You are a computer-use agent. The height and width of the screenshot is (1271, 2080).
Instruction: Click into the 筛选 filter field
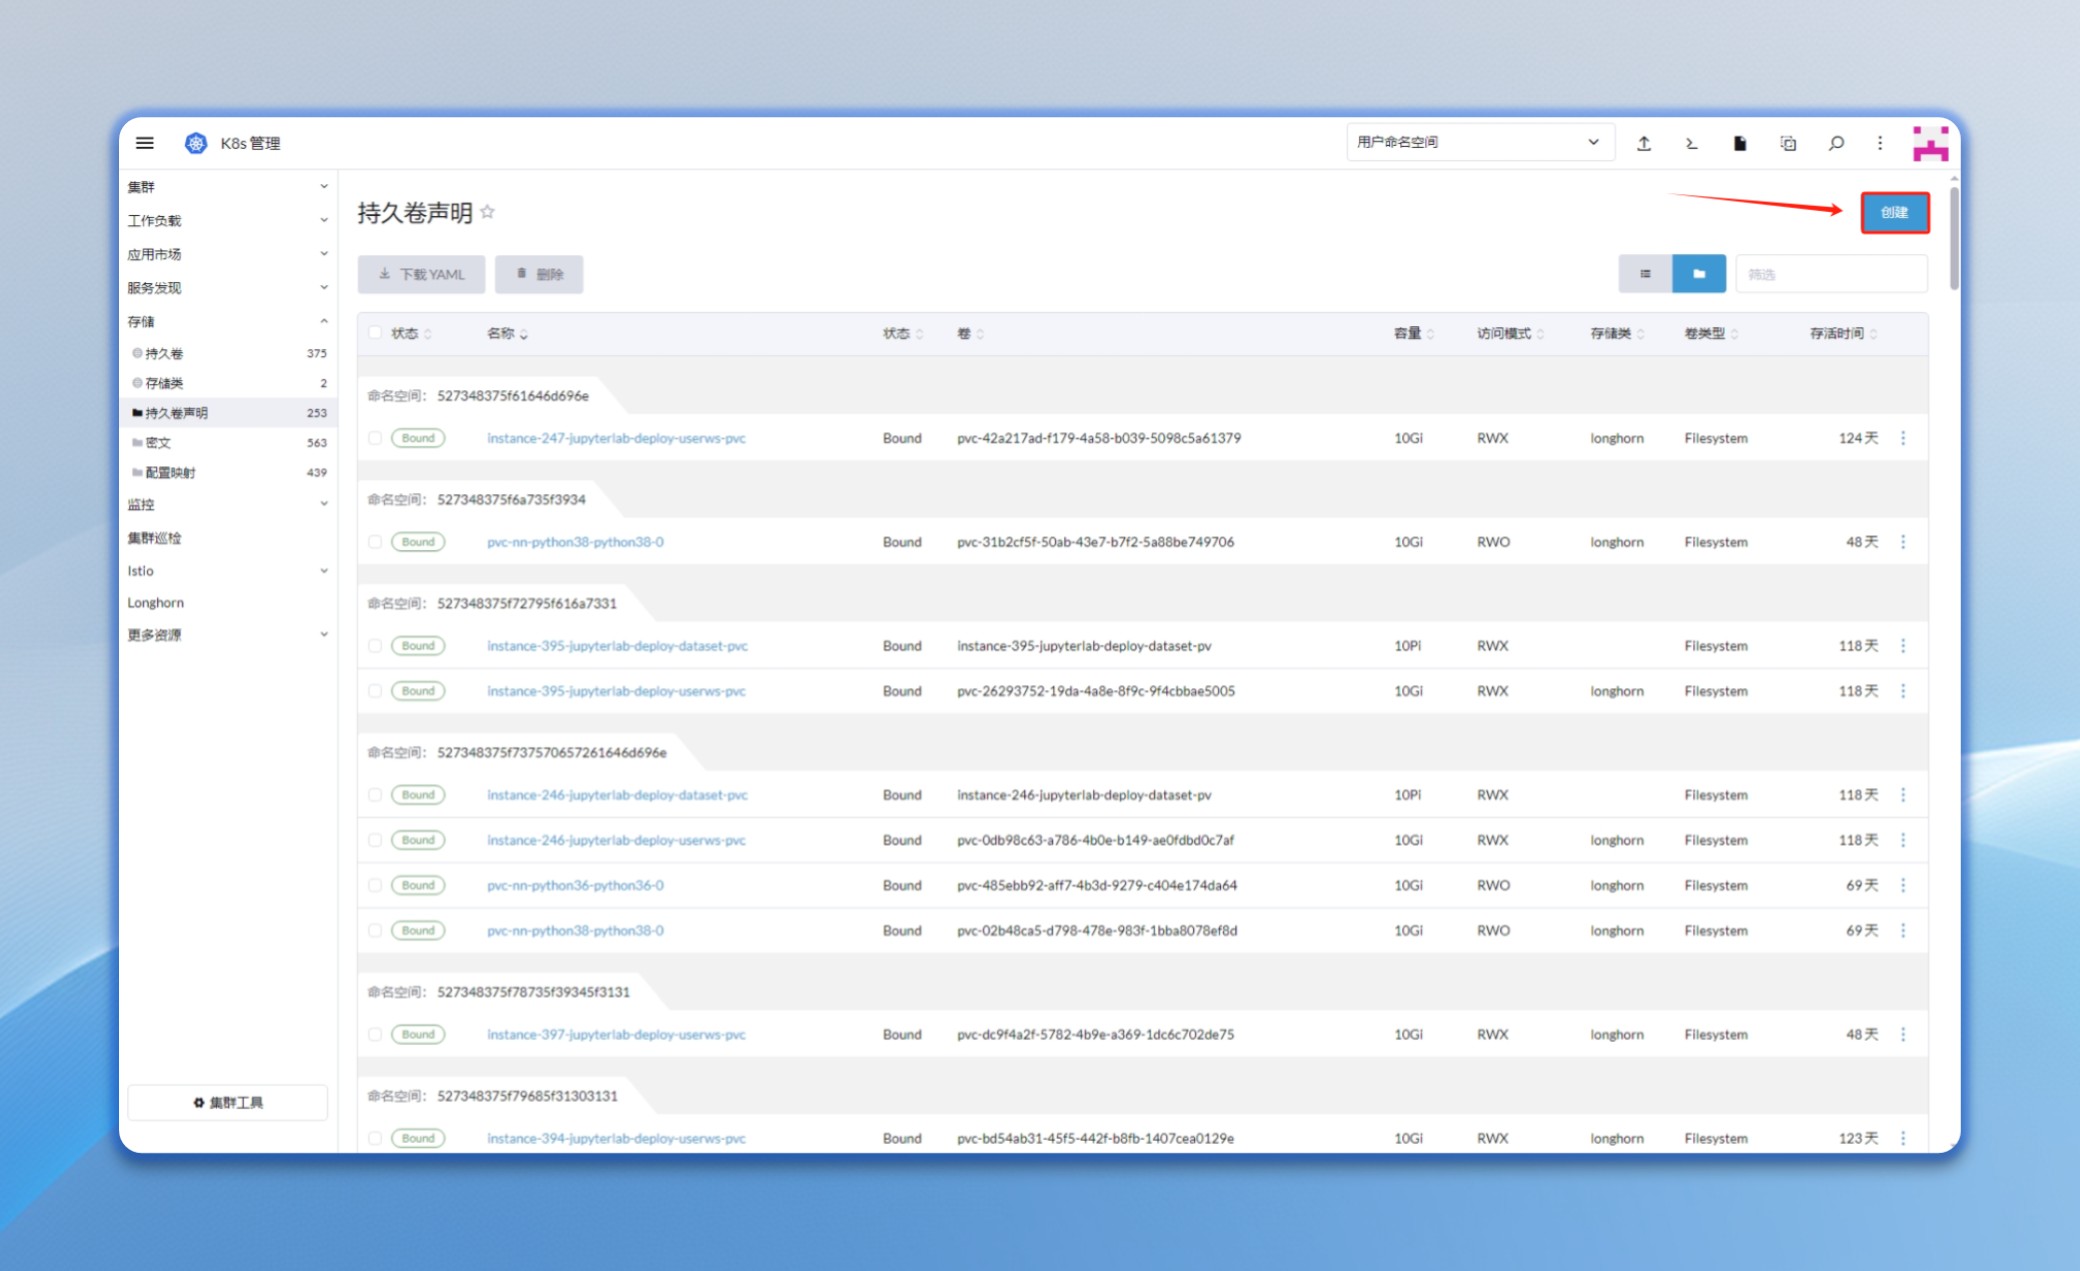(1831, 274)
